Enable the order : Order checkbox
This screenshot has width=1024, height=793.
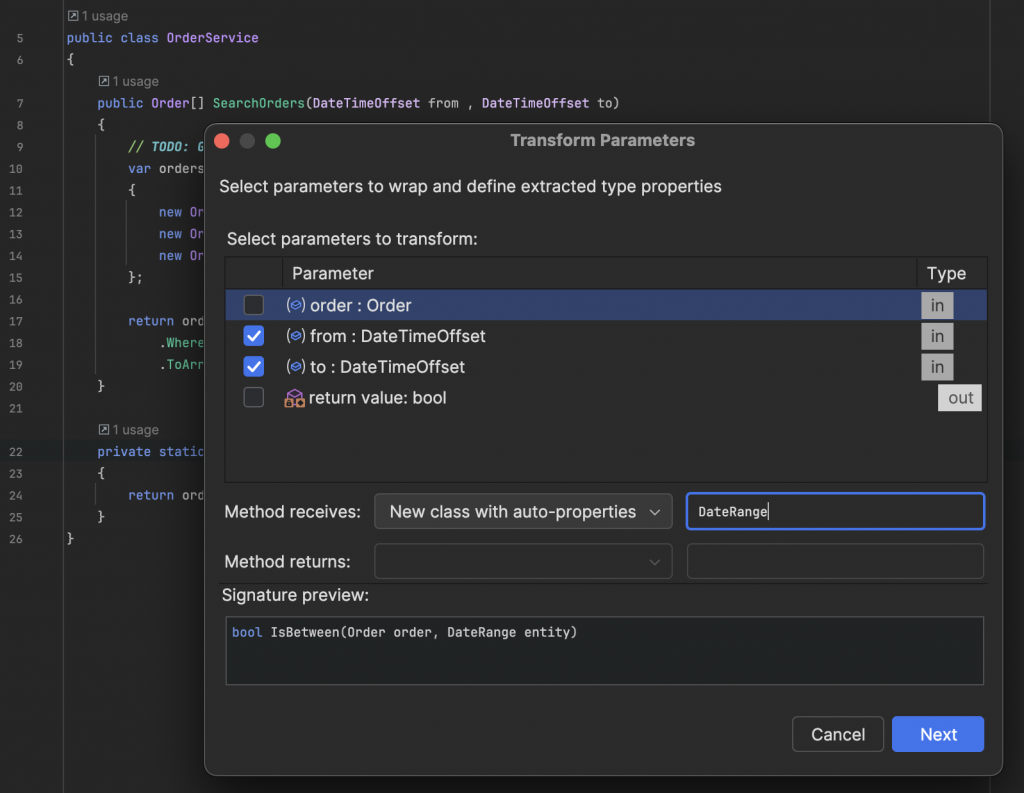pyautogui.click(x=254, y=305)
